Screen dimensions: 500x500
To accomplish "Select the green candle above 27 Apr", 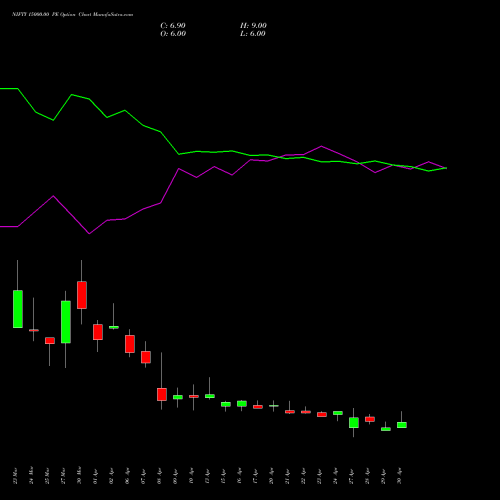I will (x=354, y=423).
